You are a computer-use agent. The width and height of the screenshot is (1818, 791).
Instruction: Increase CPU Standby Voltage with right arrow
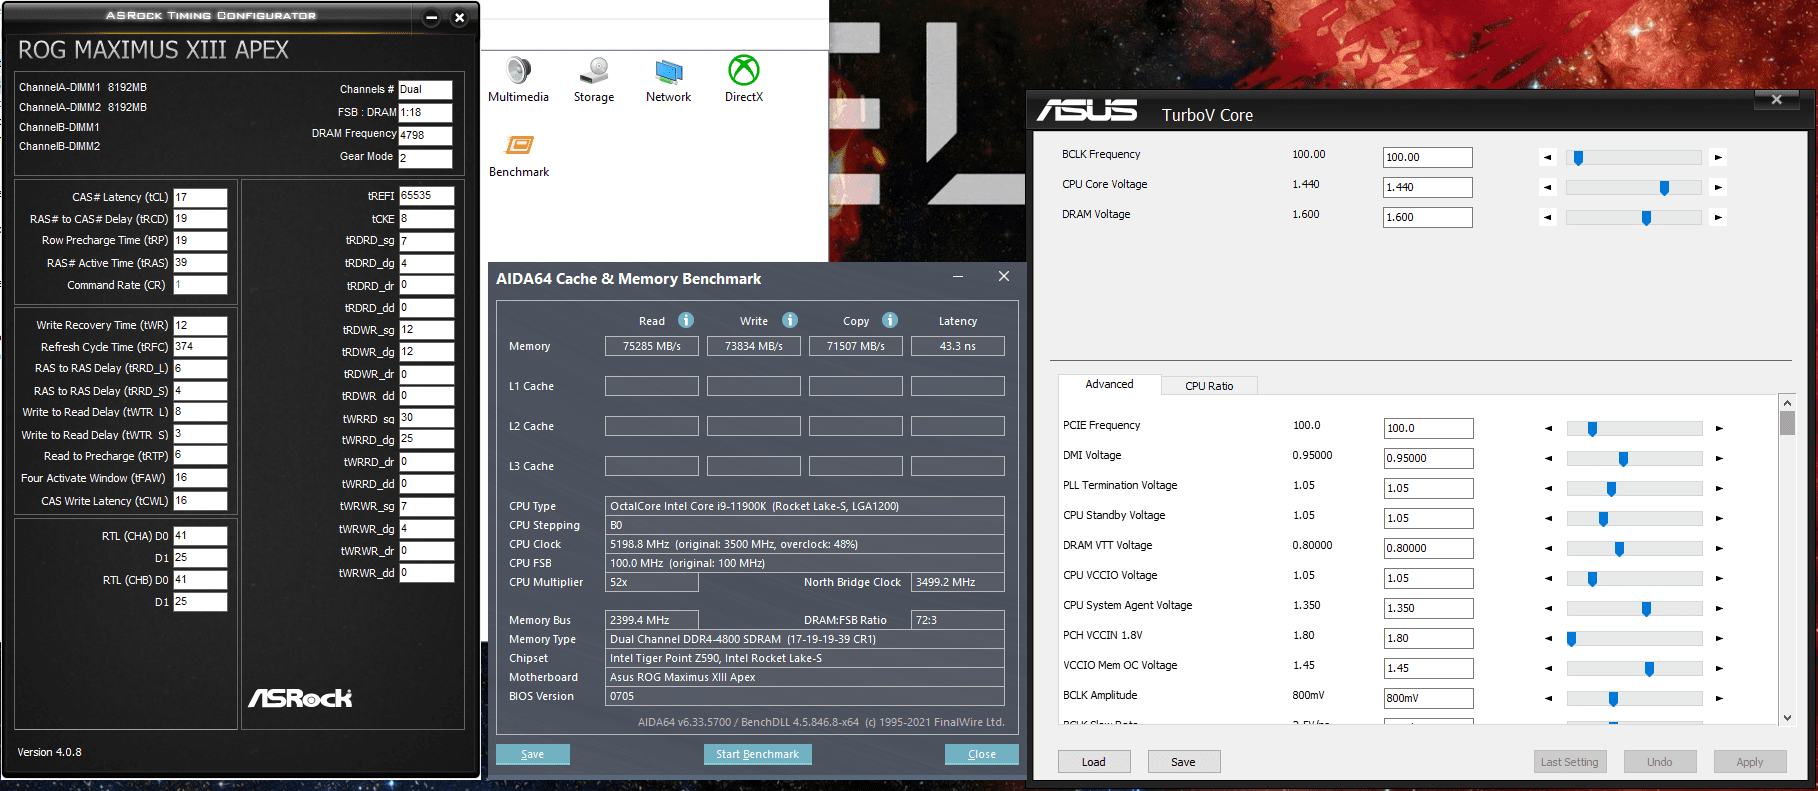pos(1719,518)
